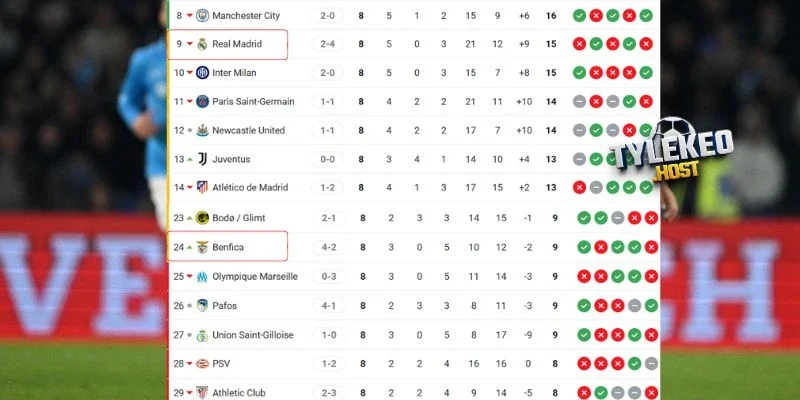
Task: Open the Pafos team link
Action: coord(226,306)
